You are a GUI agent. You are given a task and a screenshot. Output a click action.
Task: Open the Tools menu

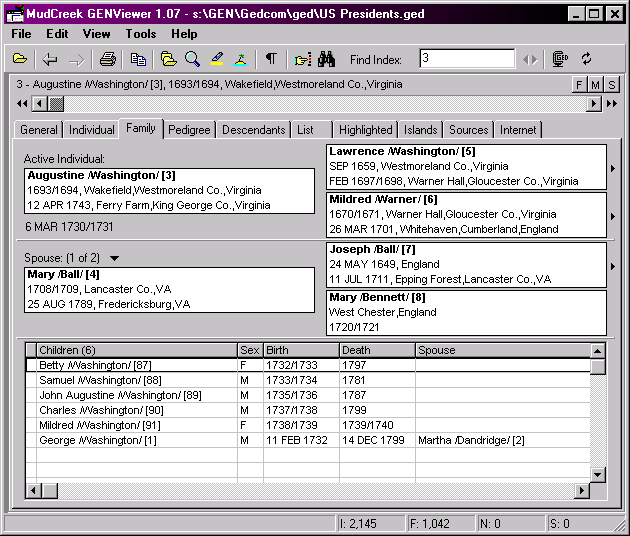[x=140, y=34]
